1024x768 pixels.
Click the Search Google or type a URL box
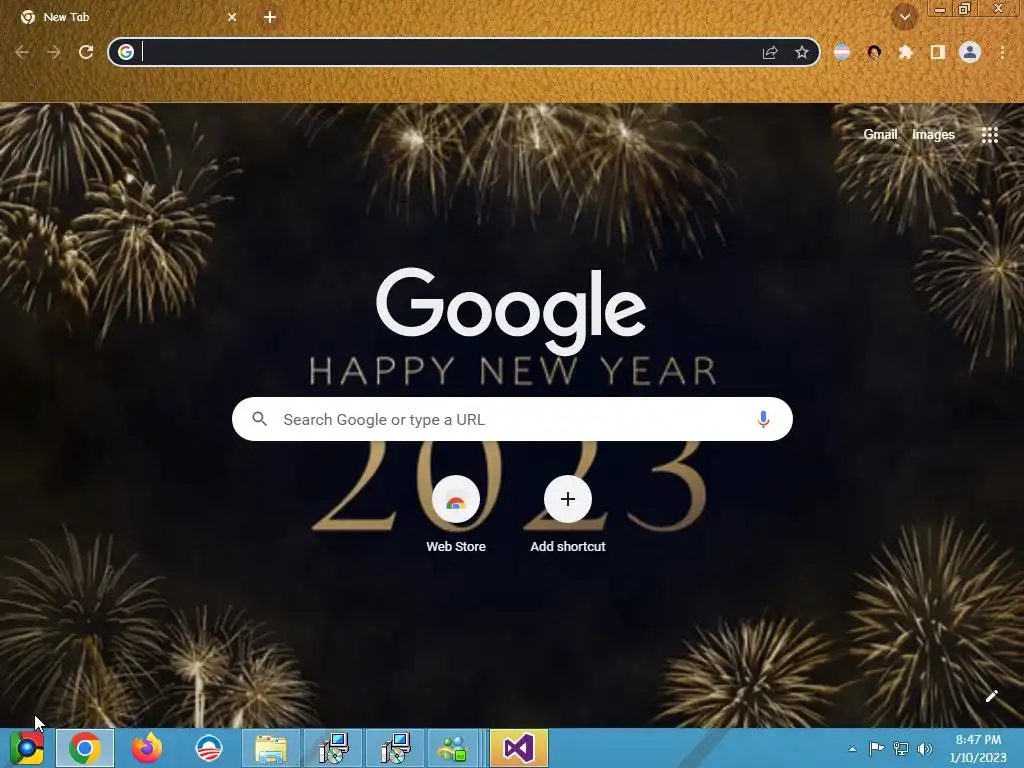click(512, 419)
